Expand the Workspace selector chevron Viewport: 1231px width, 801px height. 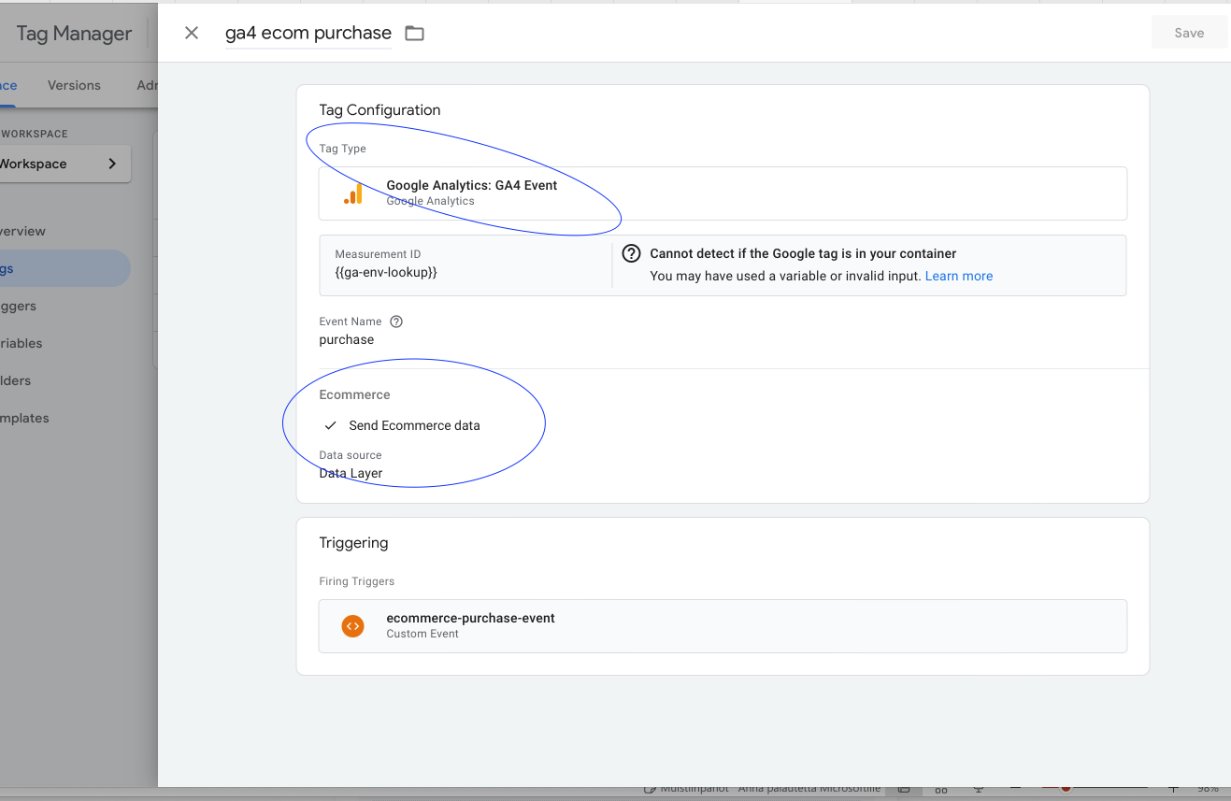tap(112, 164)
